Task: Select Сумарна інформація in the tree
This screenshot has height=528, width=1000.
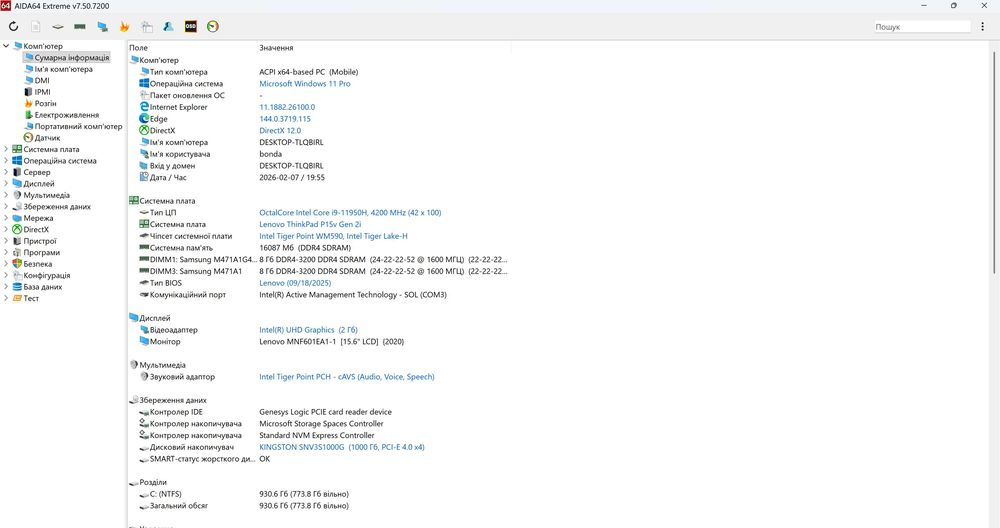Action: (x=71, y=57)
